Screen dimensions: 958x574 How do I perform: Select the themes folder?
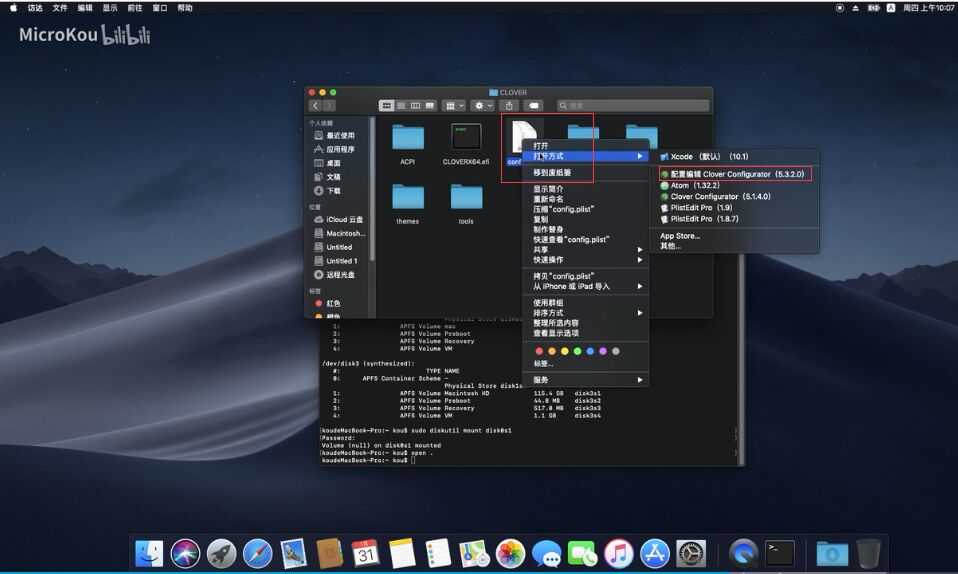[x=408, y=204]
